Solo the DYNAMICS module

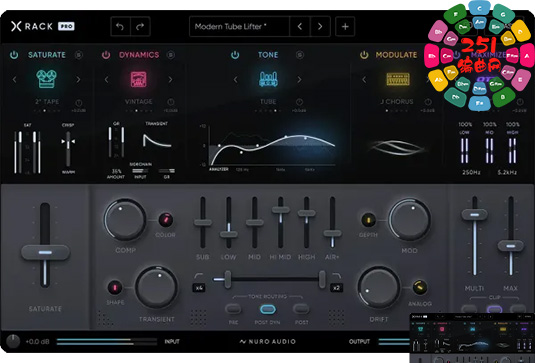(x=171, y=55)
